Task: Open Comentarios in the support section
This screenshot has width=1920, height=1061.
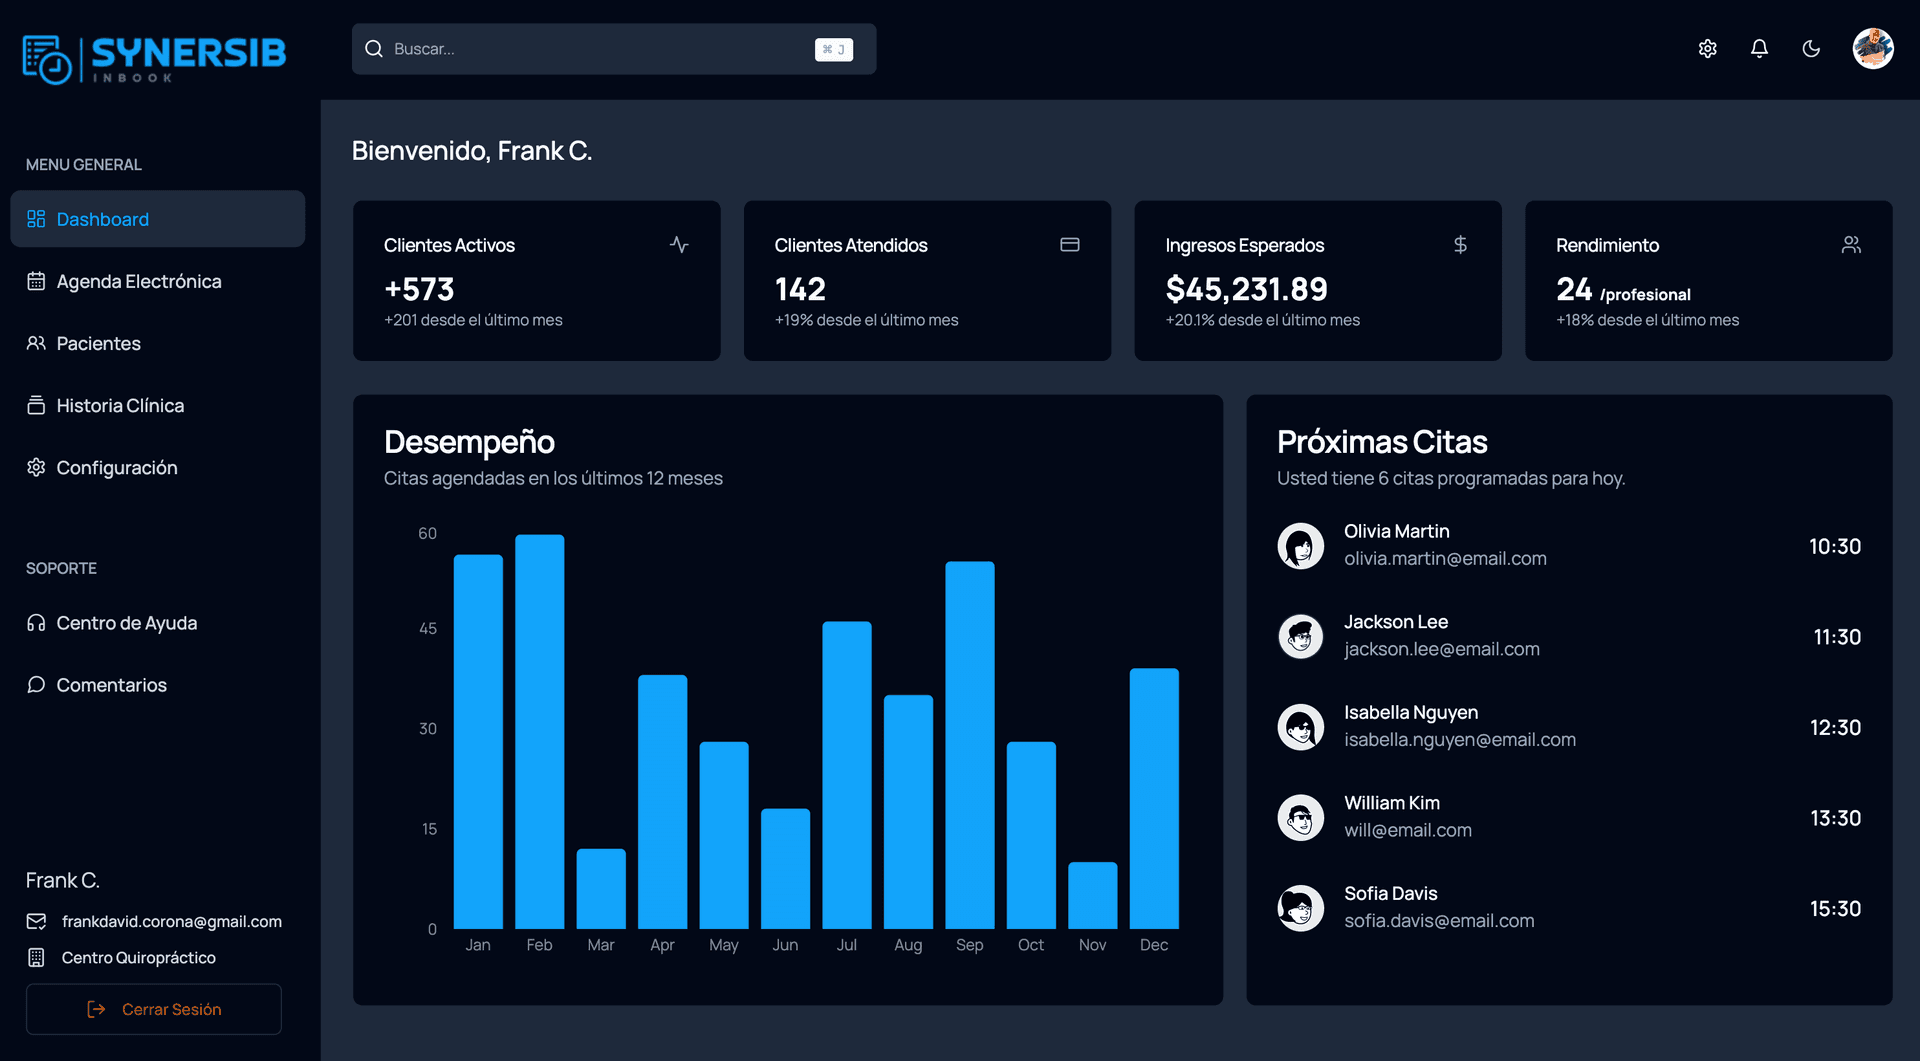Action: tap(111, 685)
